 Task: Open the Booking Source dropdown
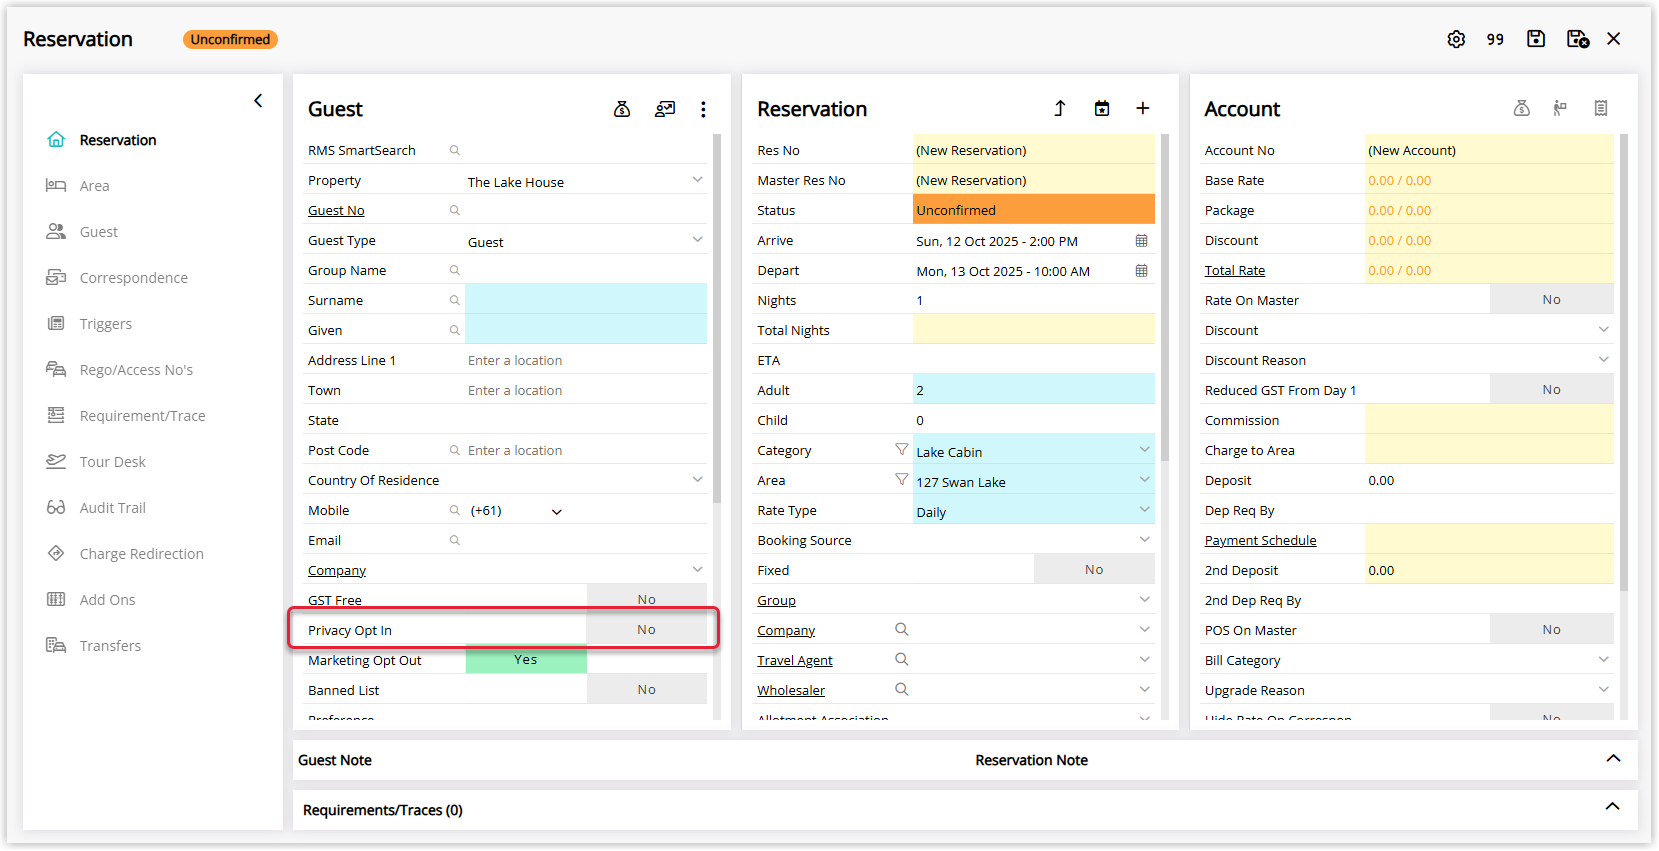click(1144, 540)
